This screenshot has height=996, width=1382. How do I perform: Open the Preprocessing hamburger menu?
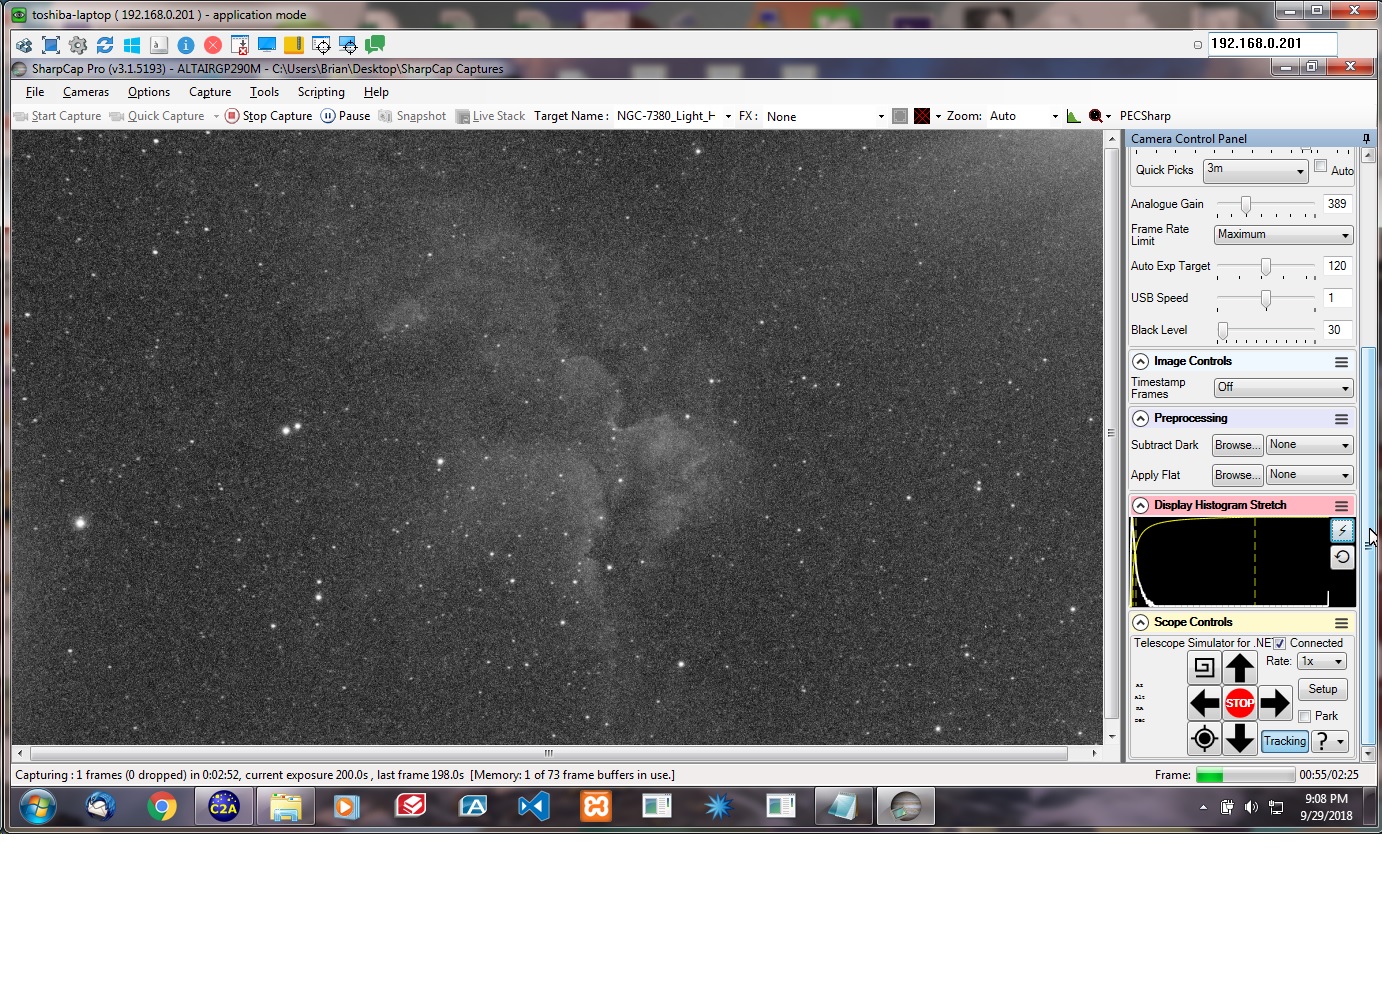pos(1341,419)
